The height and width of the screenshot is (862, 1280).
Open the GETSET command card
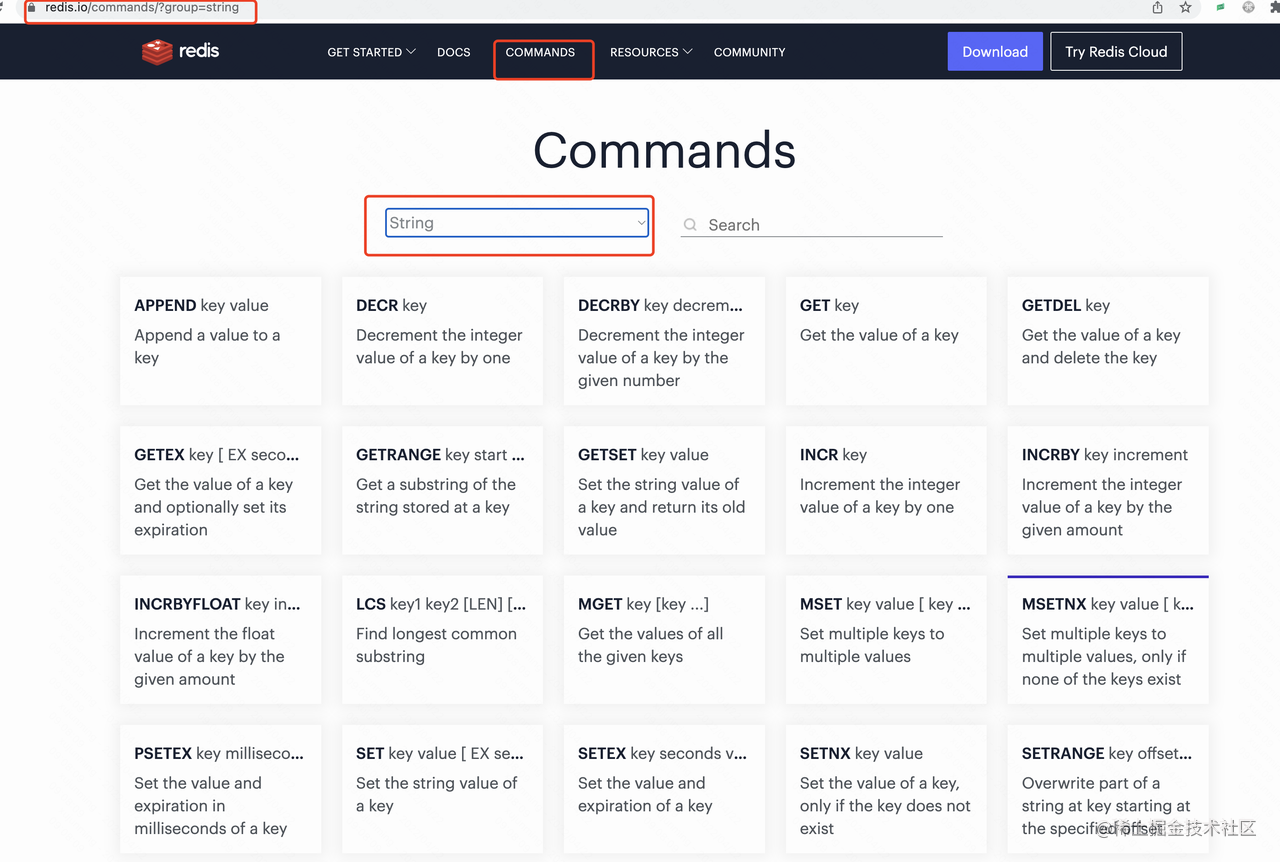click(x=664, y=490)
